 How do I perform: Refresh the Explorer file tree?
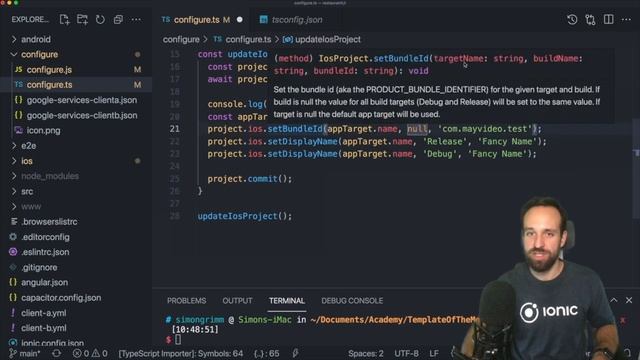[x=100, y=20]
